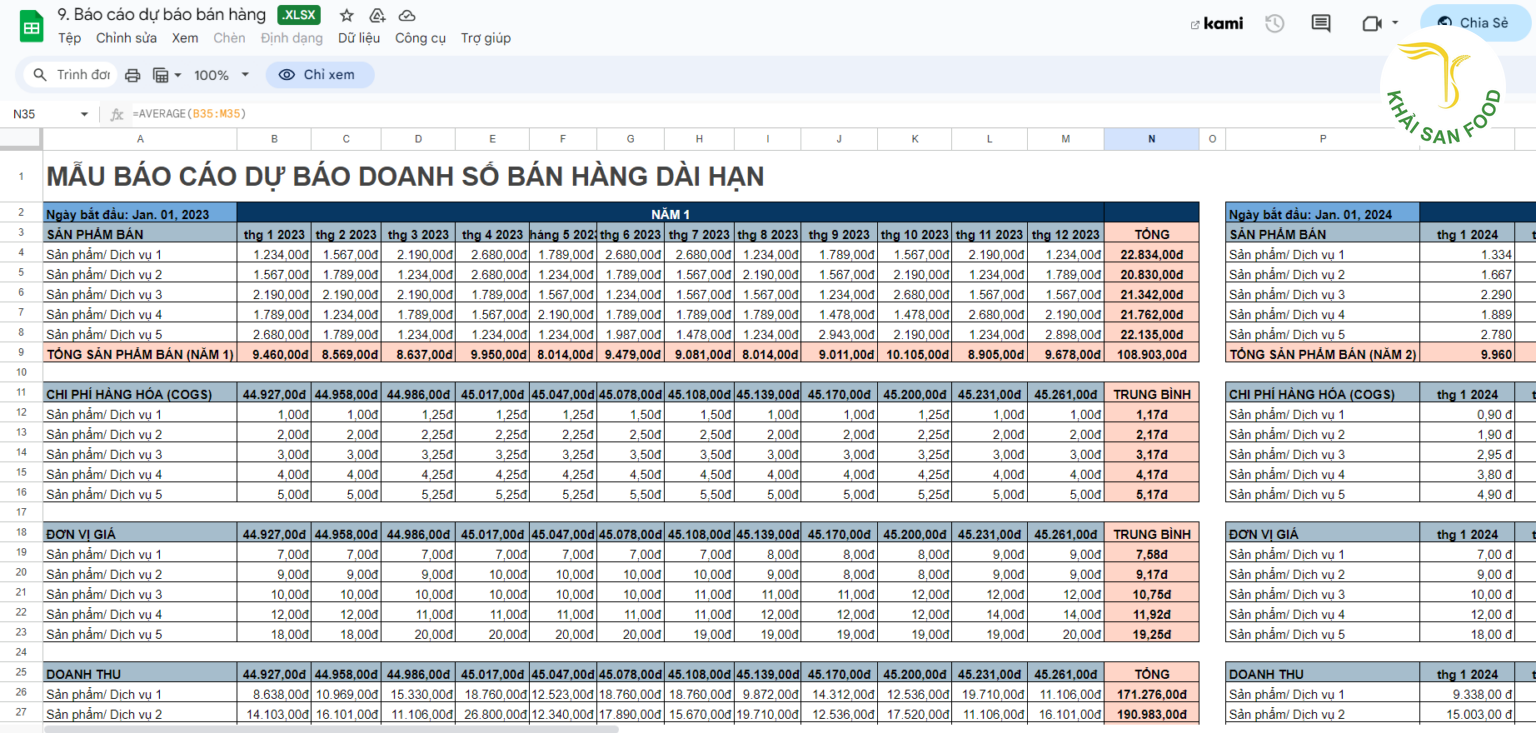Select row 25 header

click(x=21, y=674)
